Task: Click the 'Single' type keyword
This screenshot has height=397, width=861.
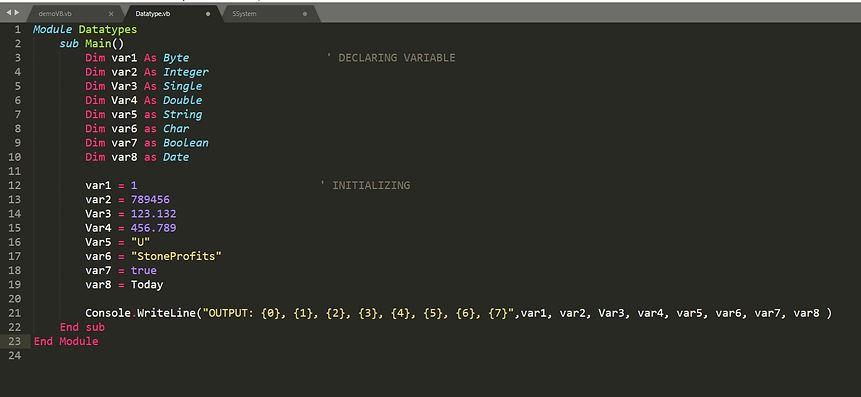Action: 182,86
